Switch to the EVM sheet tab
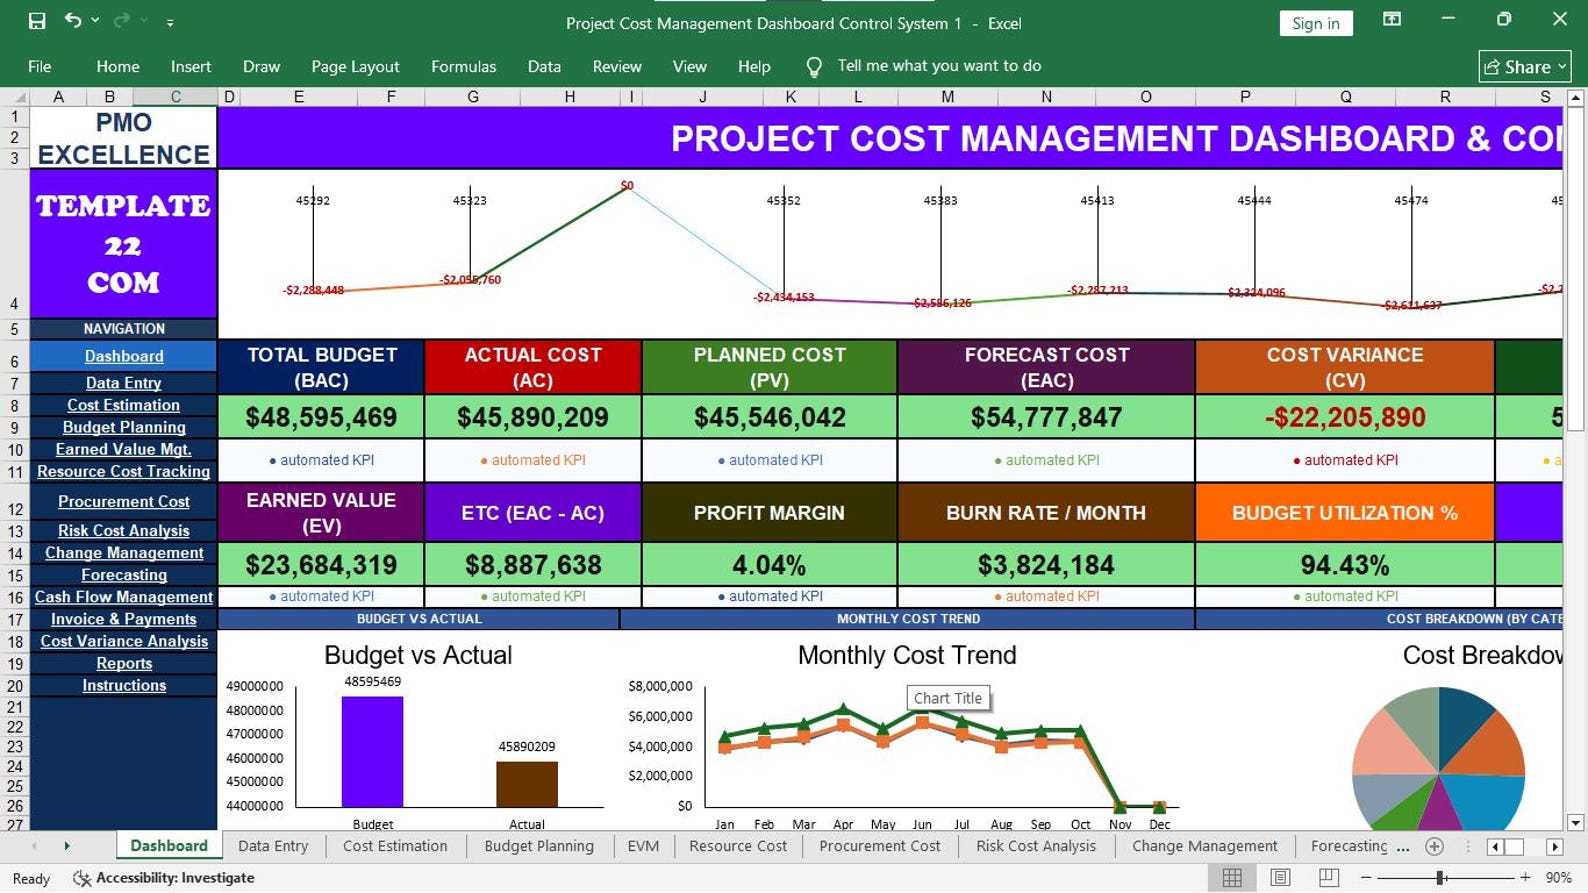The width and height of the screenshot is (1588, 893). [643, 846]
